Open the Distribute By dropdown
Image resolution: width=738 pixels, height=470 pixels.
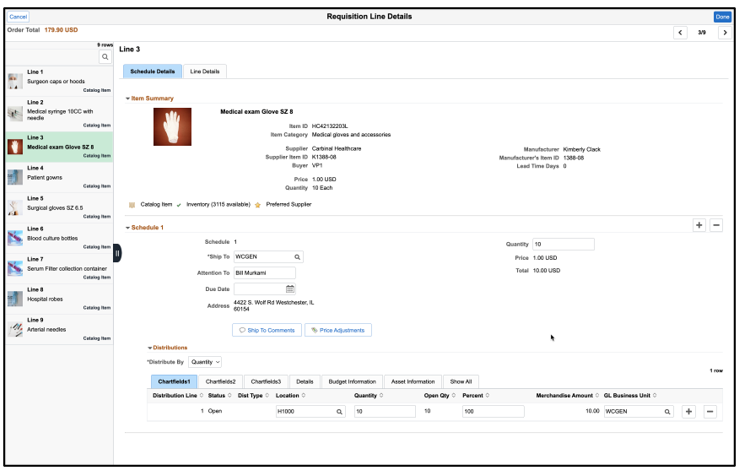coord(205,362)
